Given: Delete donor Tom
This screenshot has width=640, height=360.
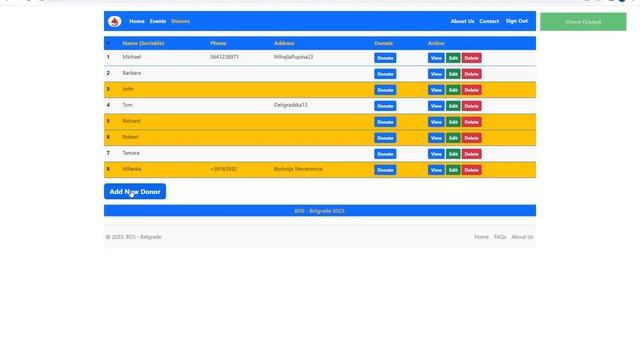Looking at the screenshot, I should [x=471, y=106].
